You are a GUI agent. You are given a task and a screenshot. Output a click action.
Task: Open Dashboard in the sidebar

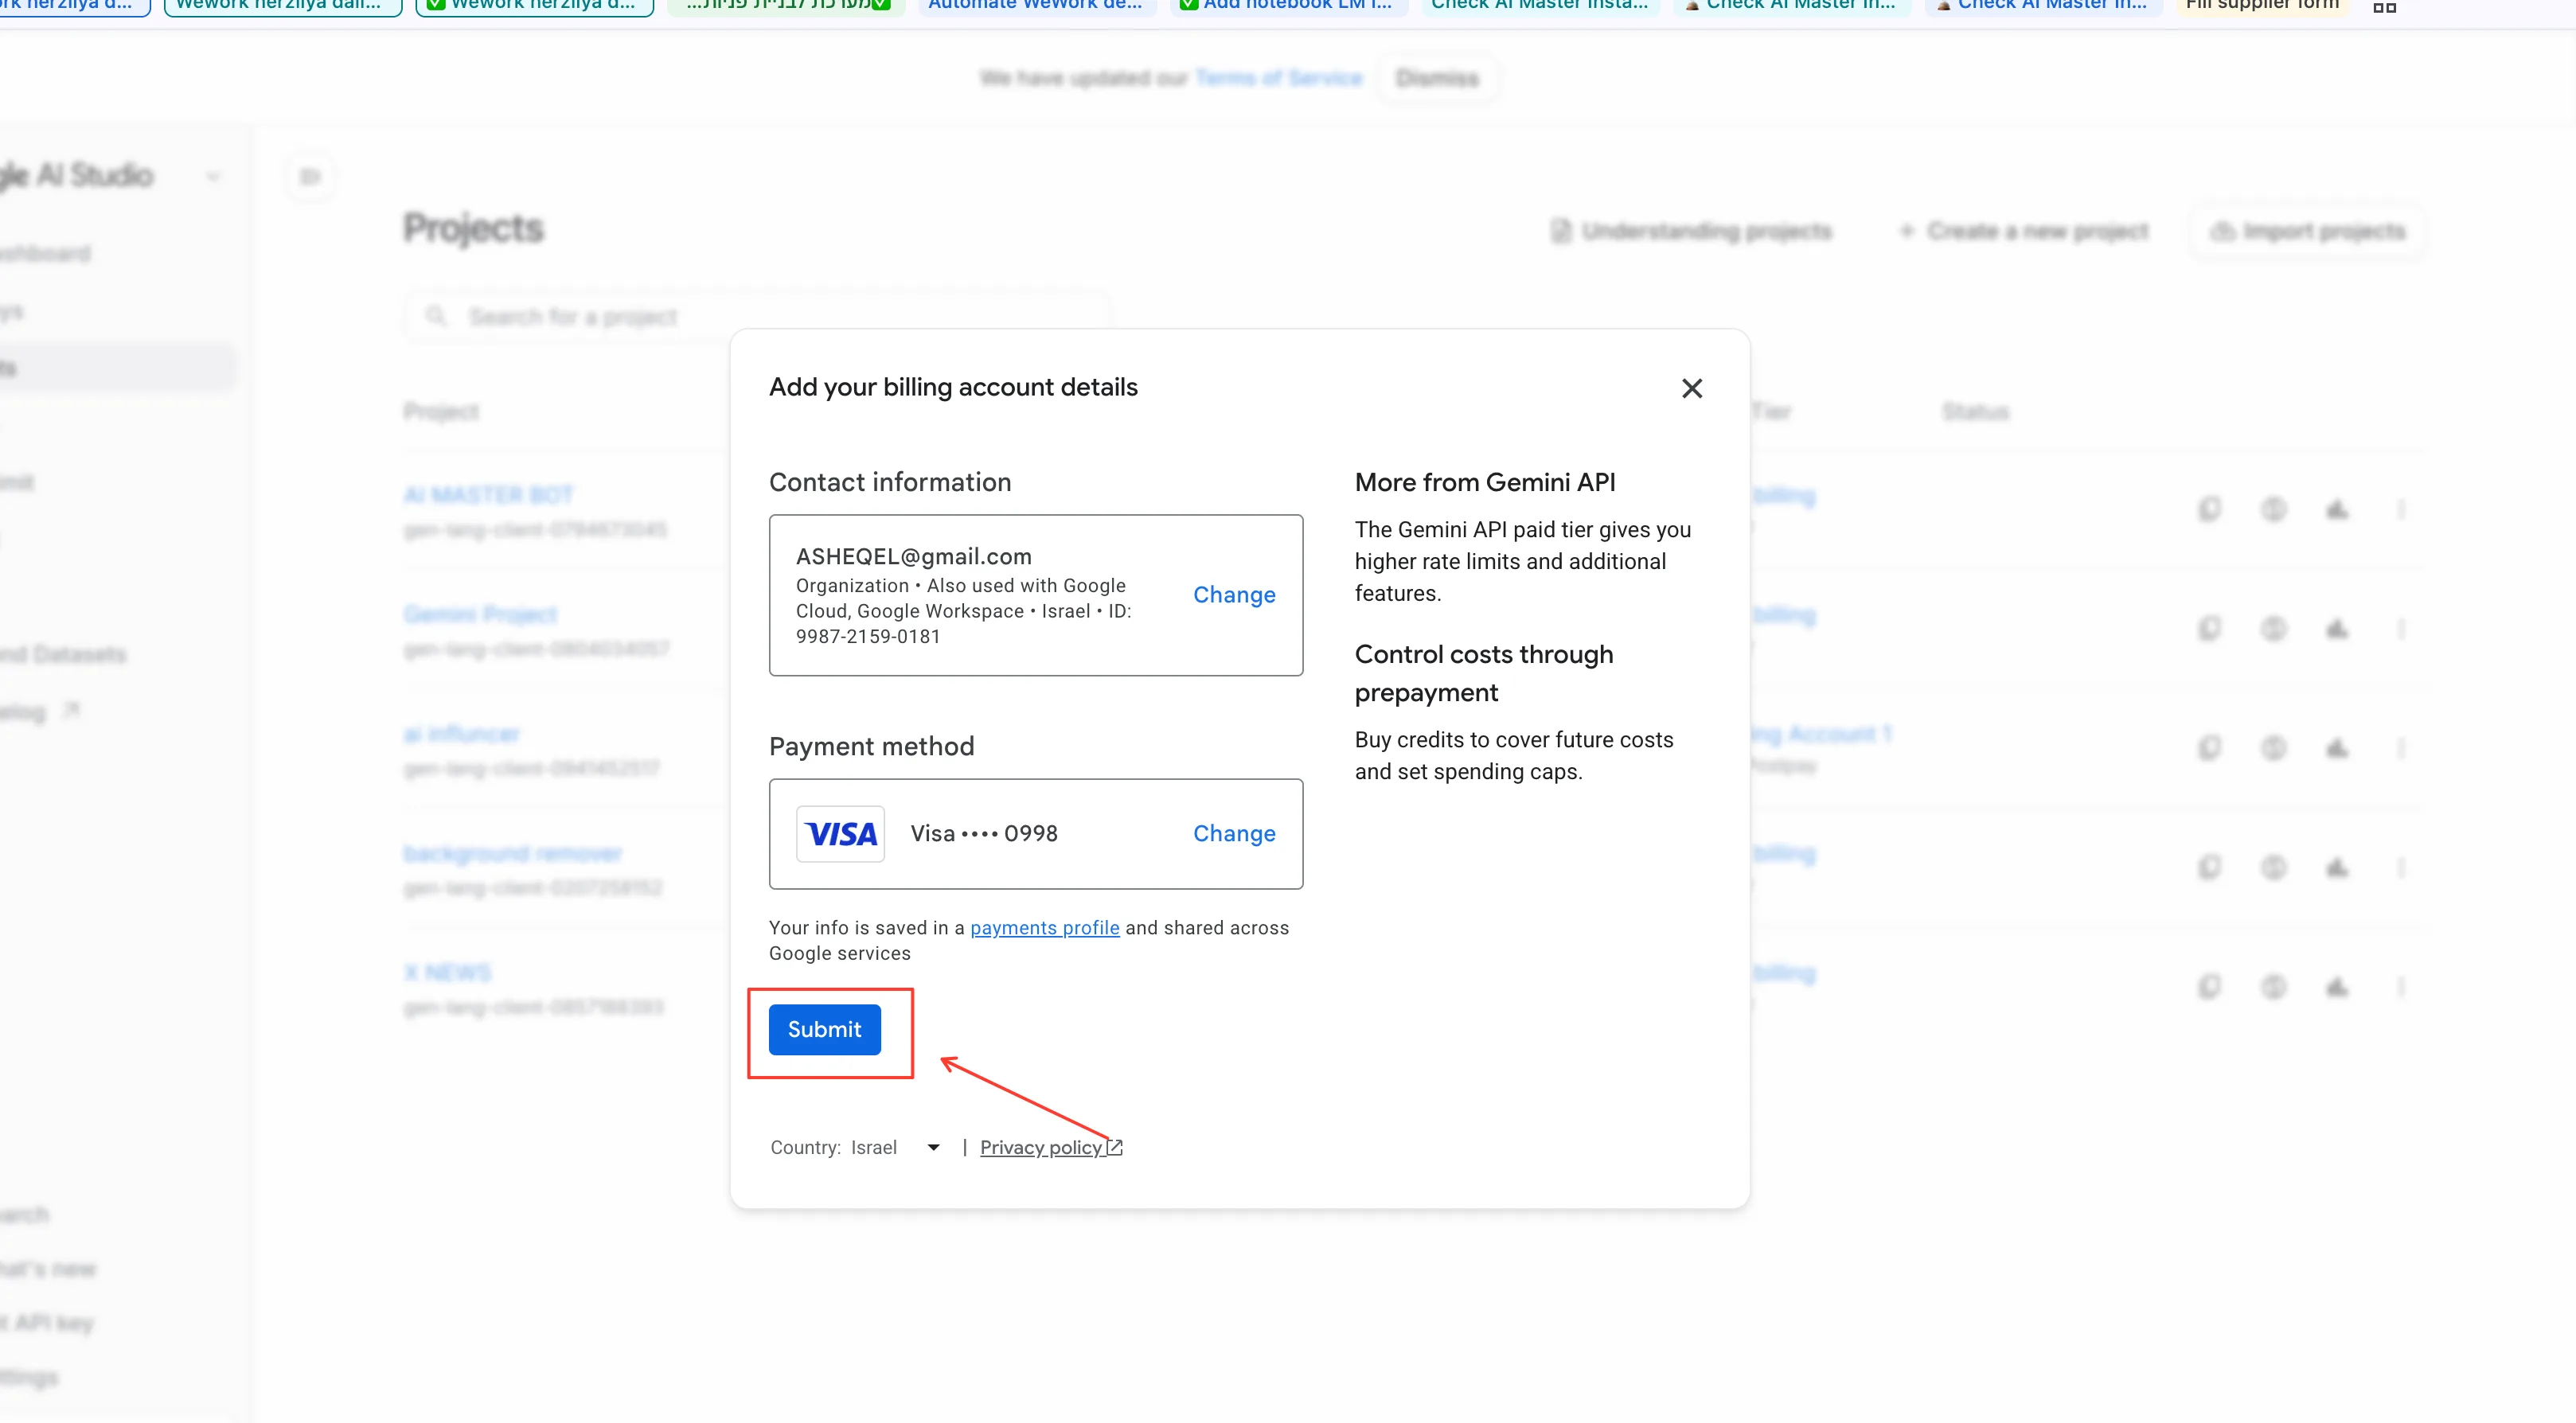click(x=45, y=253)
